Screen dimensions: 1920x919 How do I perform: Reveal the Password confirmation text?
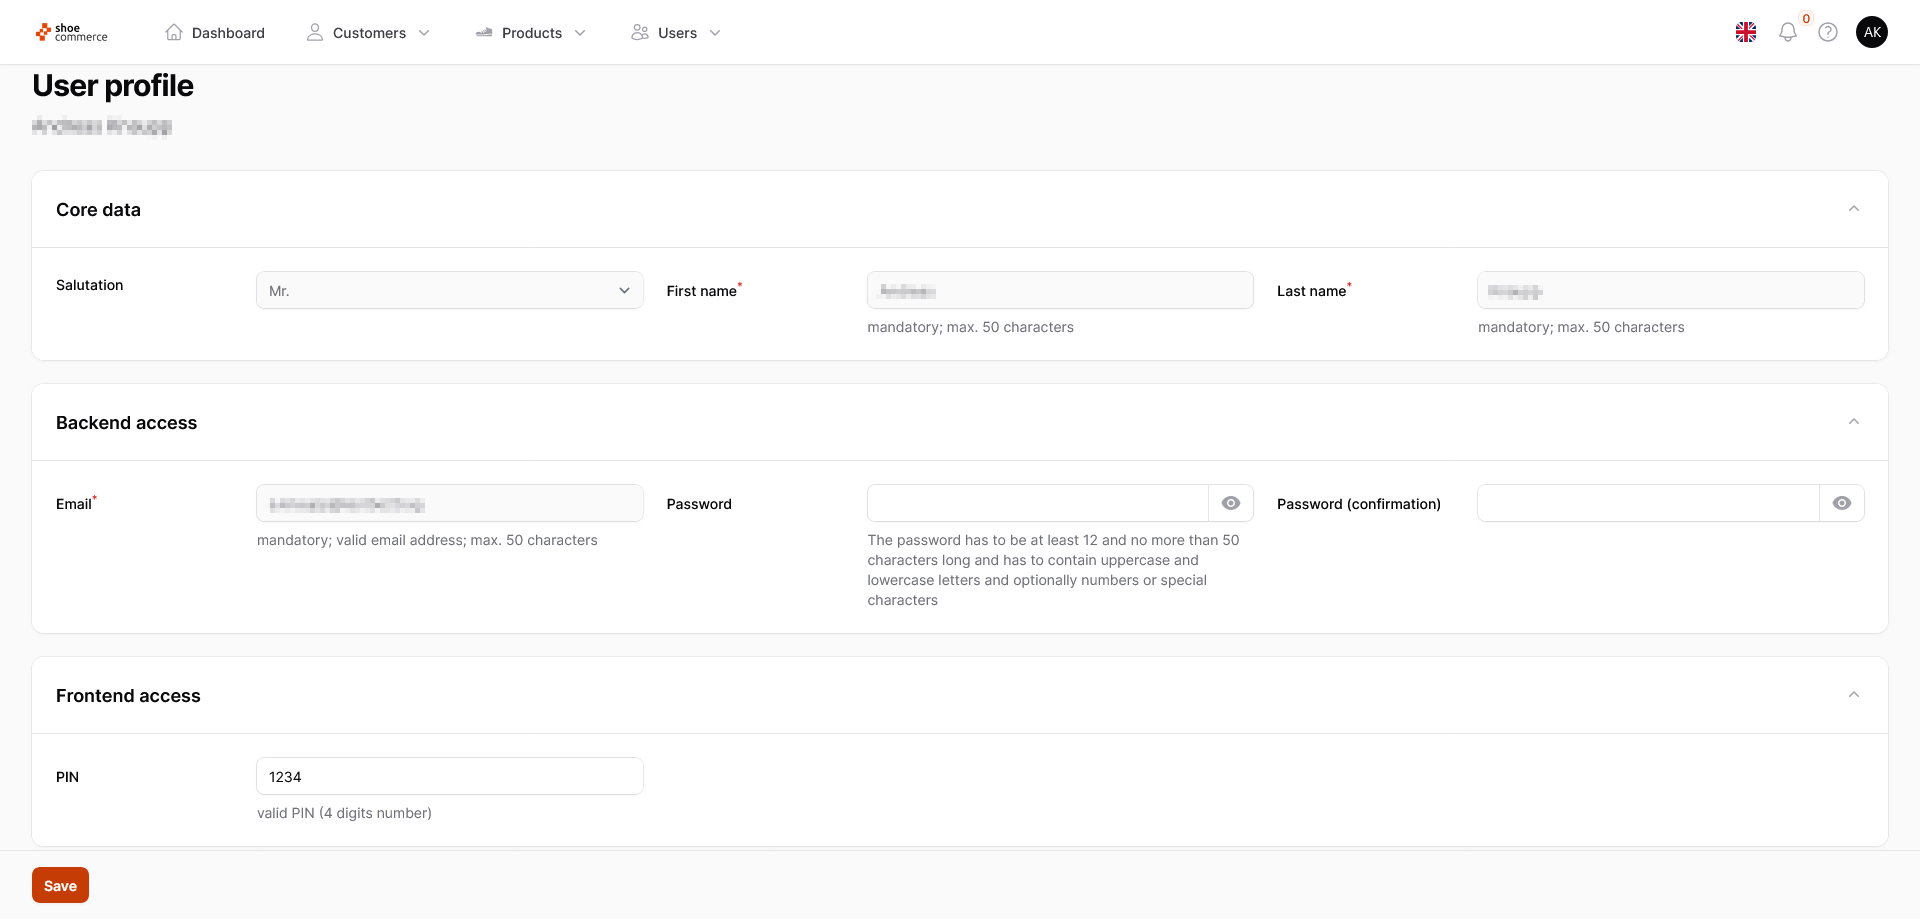coord(1842,503)
